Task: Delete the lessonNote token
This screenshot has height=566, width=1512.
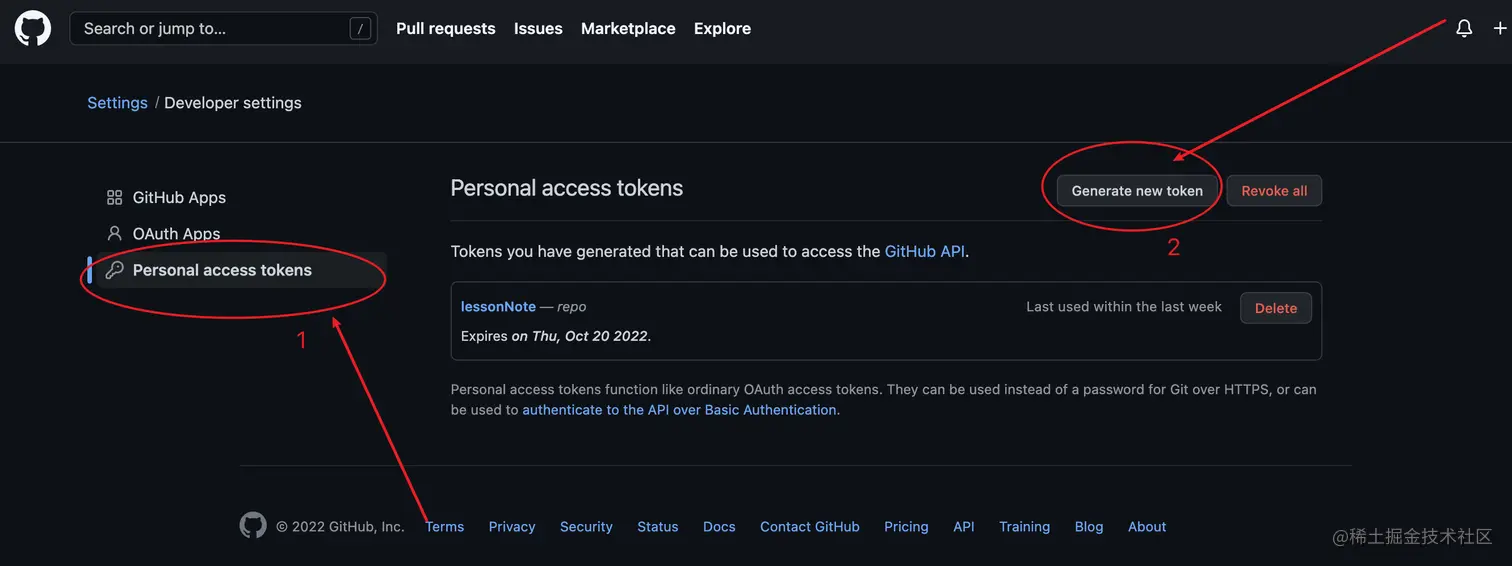Action: click(x=1275, y=308)
